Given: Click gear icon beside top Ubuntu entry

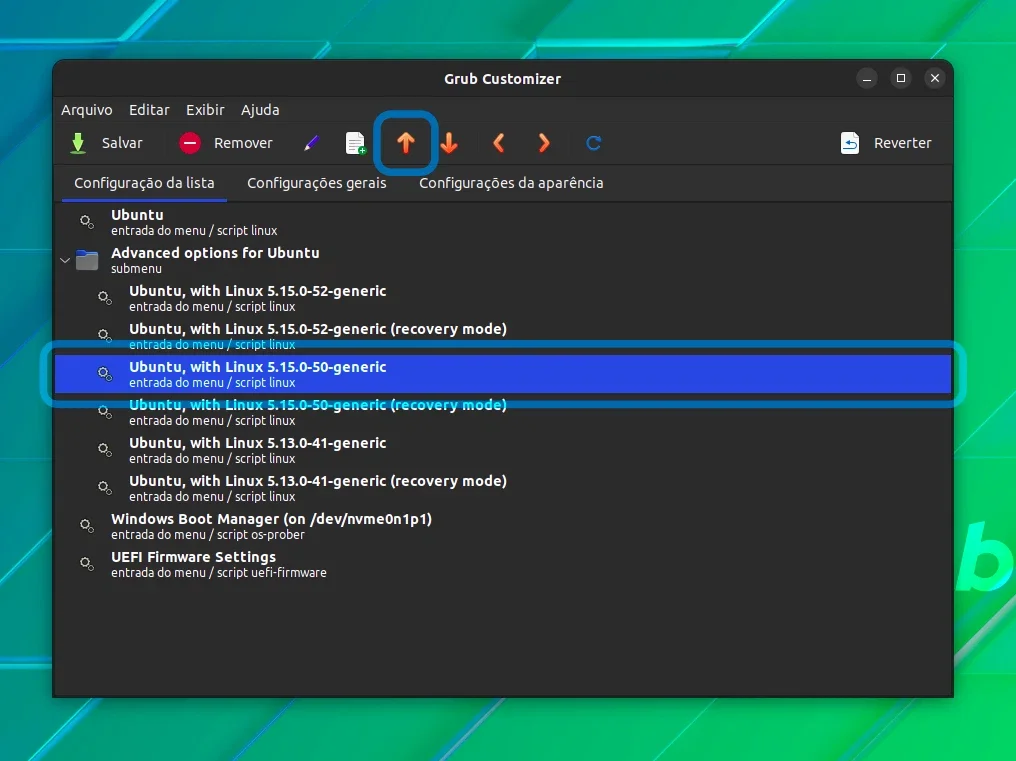Looking at the screenshot, I should (x=87, y=222).
